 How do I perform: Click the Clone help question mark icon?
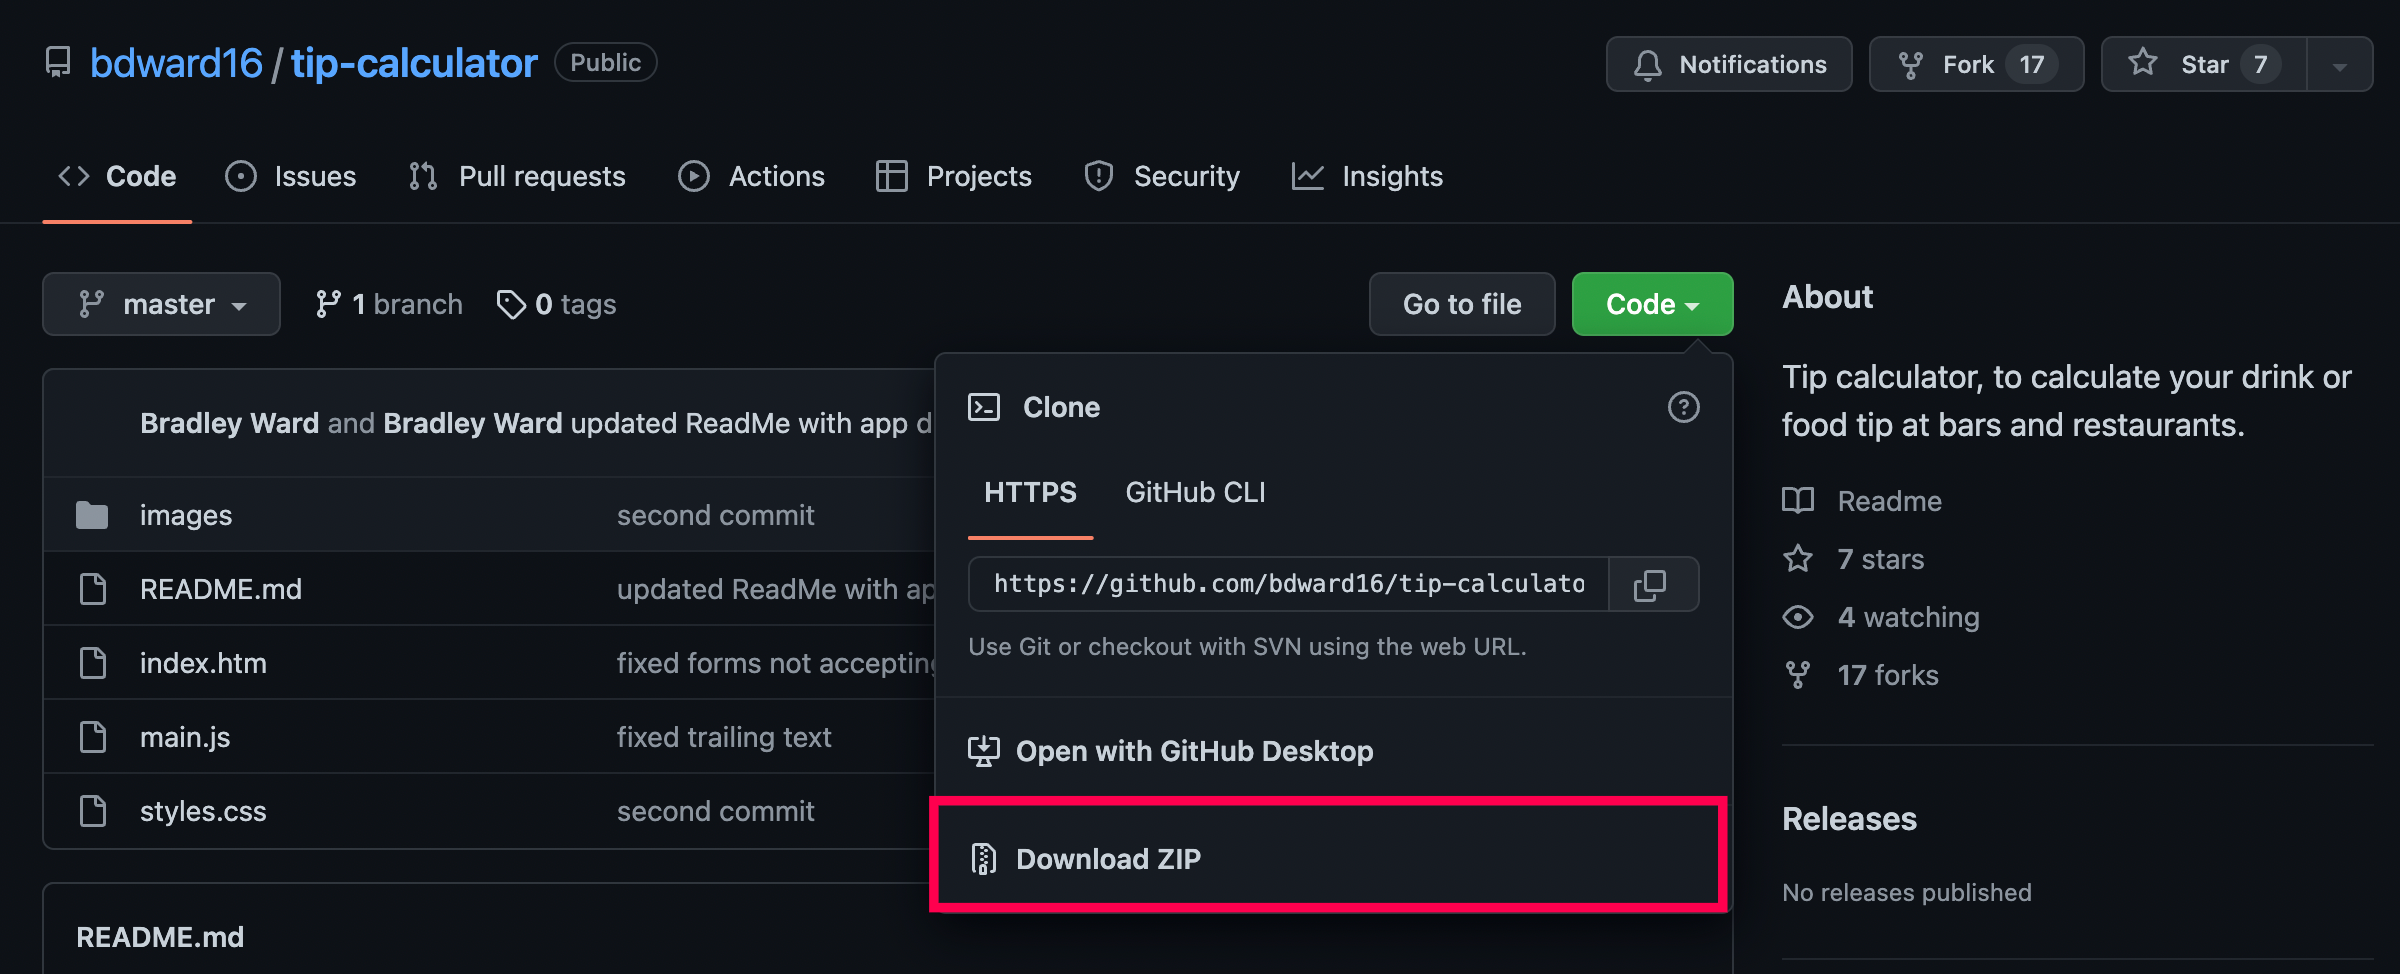[1684, 407]
